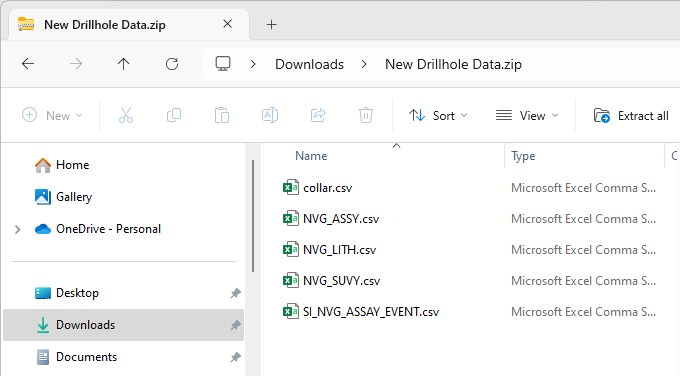680x376 pixels.
Task: Click the Share icon in toolbar
Action: pyautogui.click(x=318, y=115)
